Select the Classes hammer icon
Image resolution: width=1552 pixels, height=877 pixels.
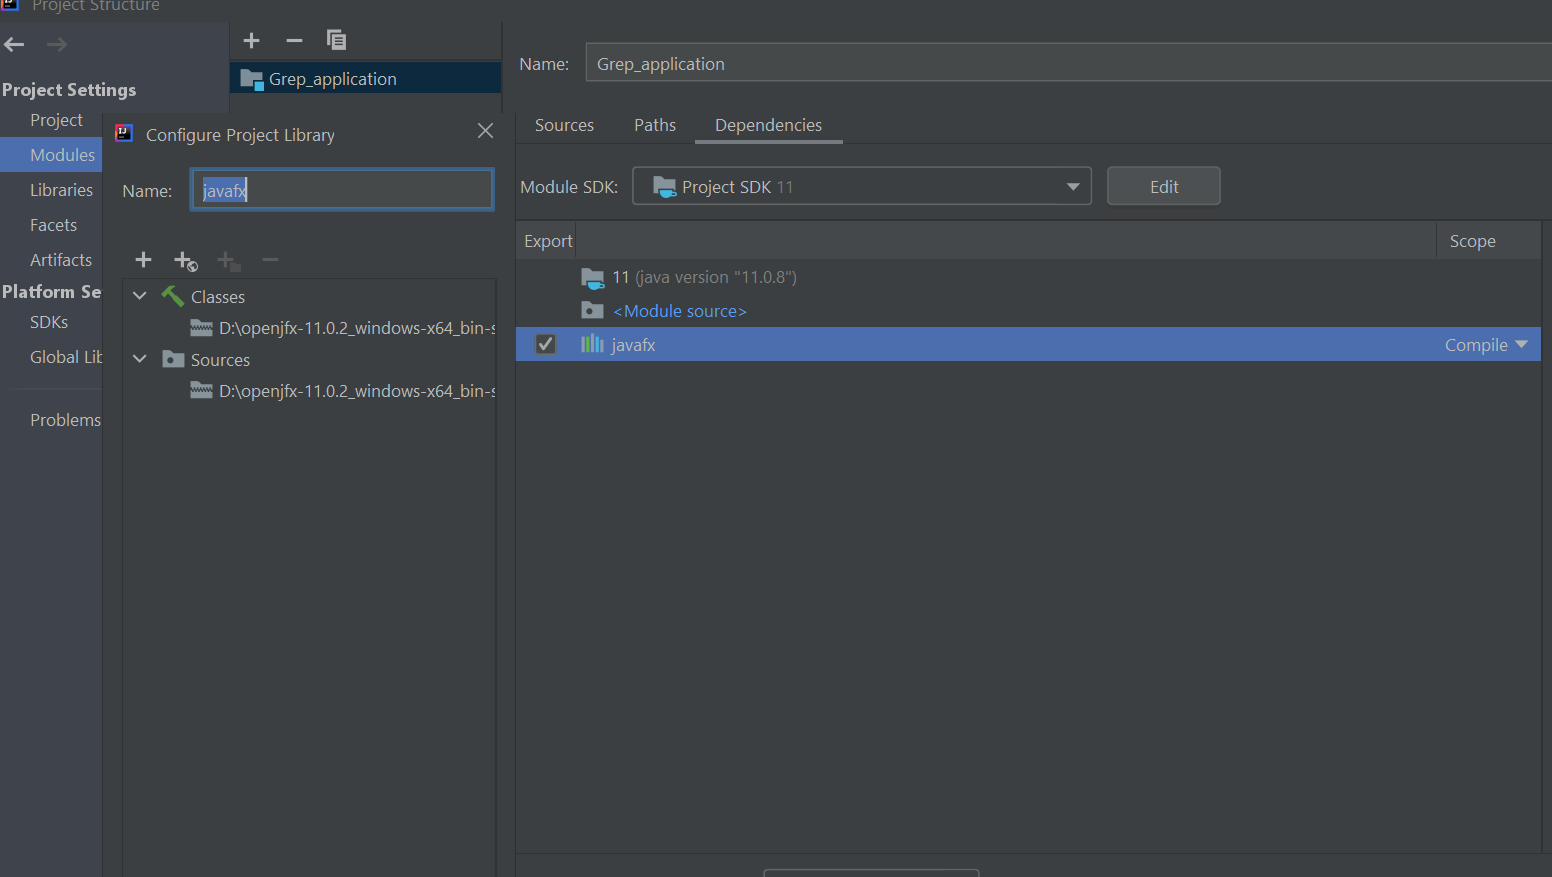(173, 296)
